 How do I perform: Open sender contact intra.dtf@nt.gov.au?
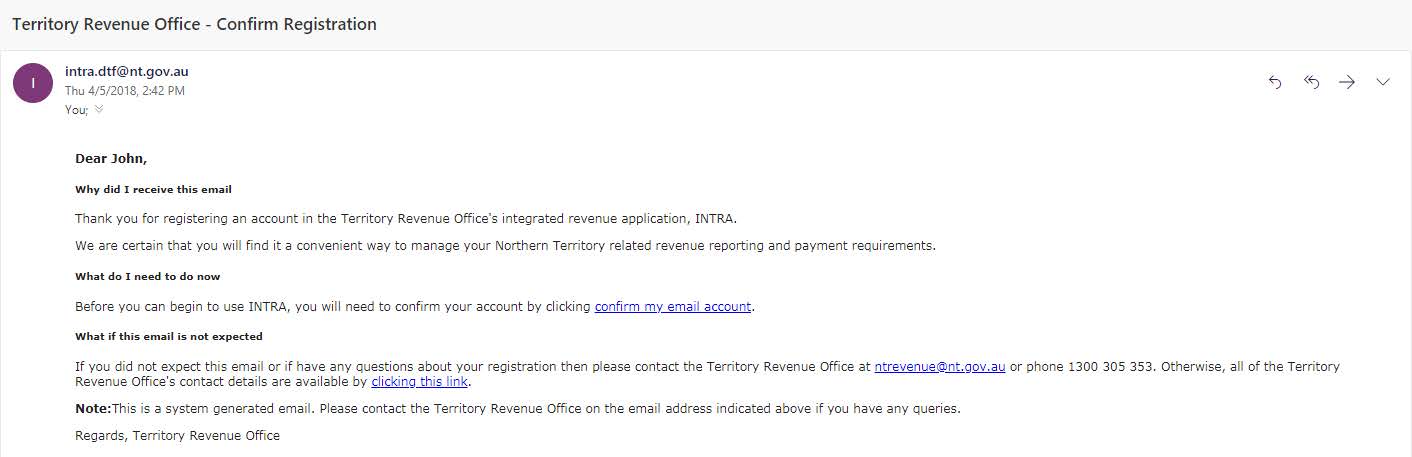[x=127, y=72]
